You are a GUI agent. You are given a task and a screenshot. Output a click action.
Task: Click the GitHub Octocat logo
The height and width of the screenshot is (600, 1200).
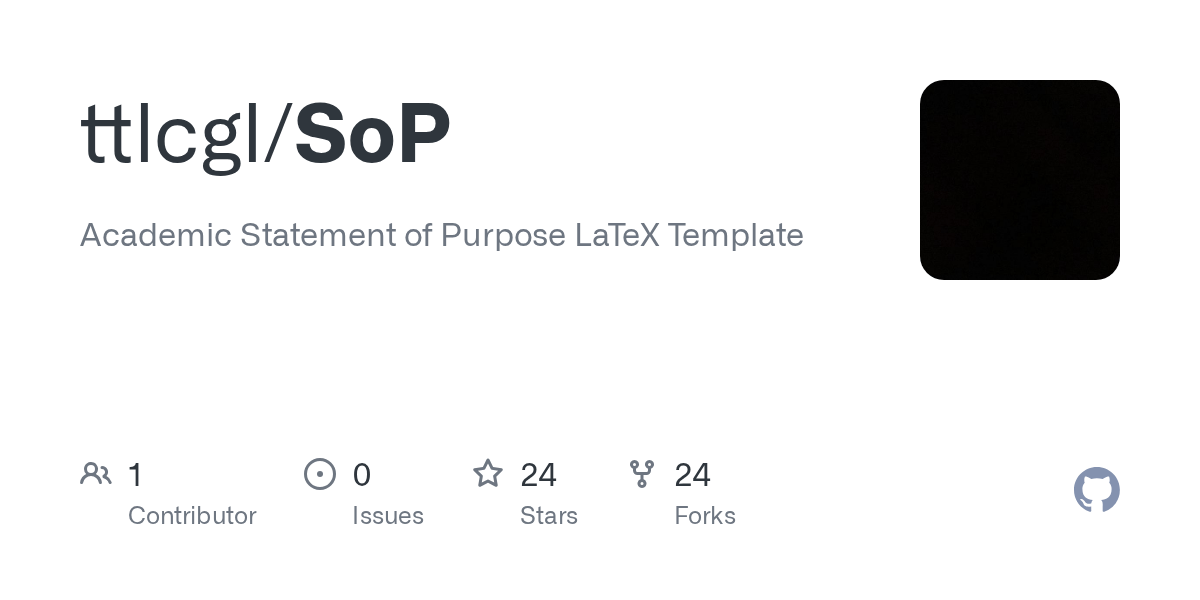pos(1097,490)
